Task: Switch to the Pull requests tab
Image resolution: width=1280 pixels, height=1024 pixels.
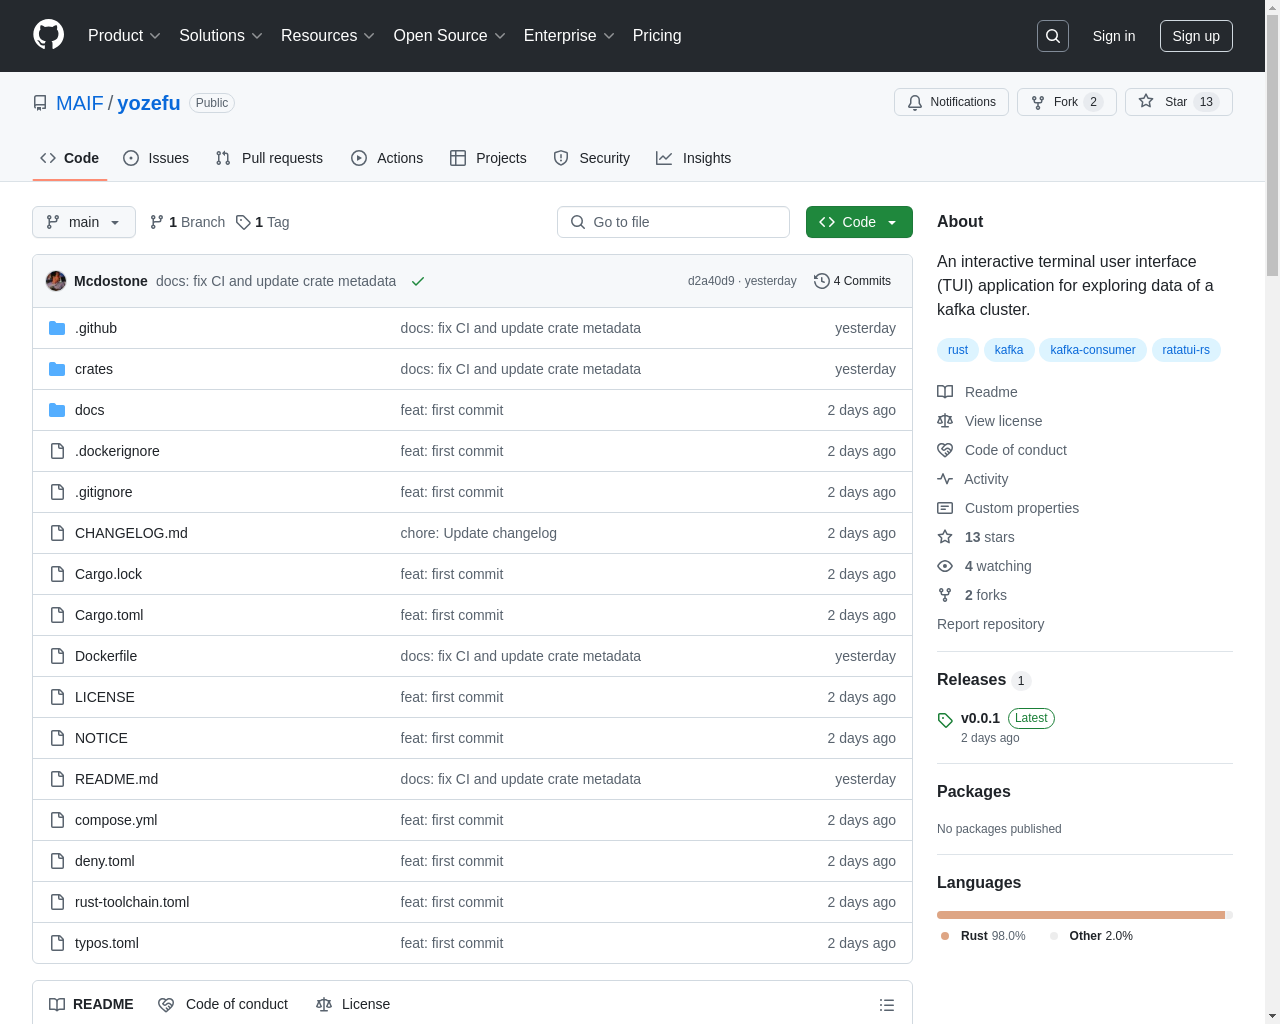Action: pyautogui.click(x=269, y=158)
